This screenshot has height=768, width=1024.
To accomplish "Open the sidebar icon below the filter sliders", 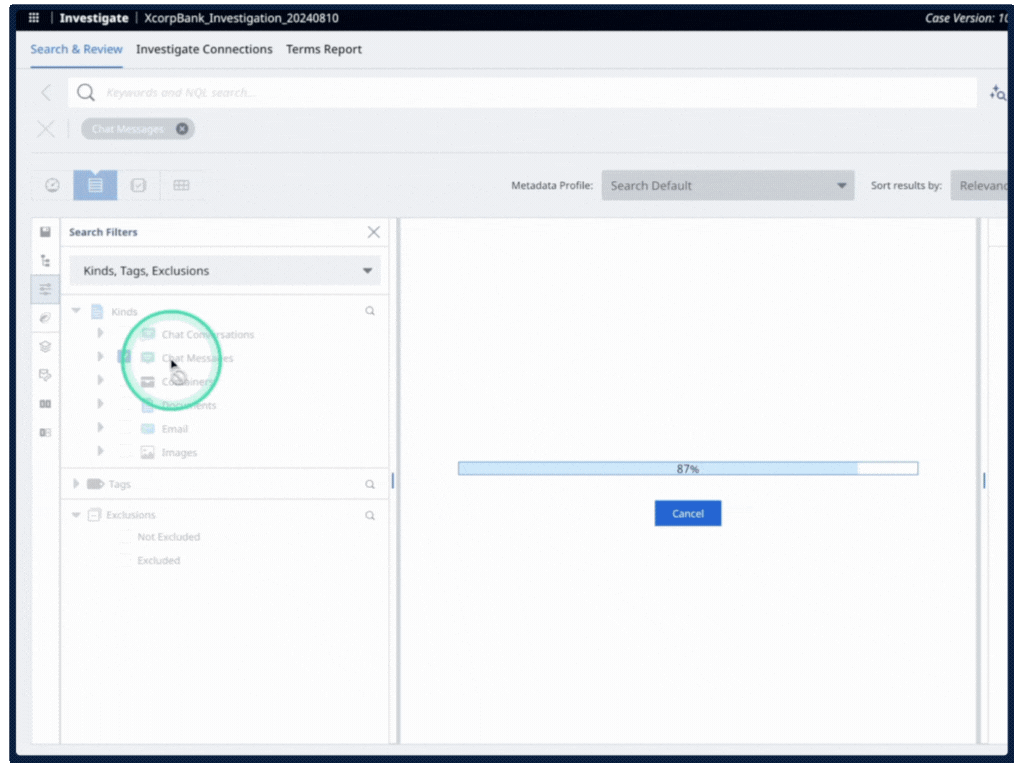I will (x=45, y=318).
